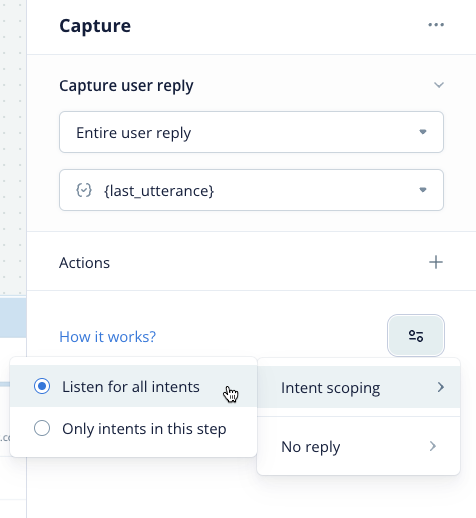
Task: Click the No reply chevron arrow
Action: (433, 446)
